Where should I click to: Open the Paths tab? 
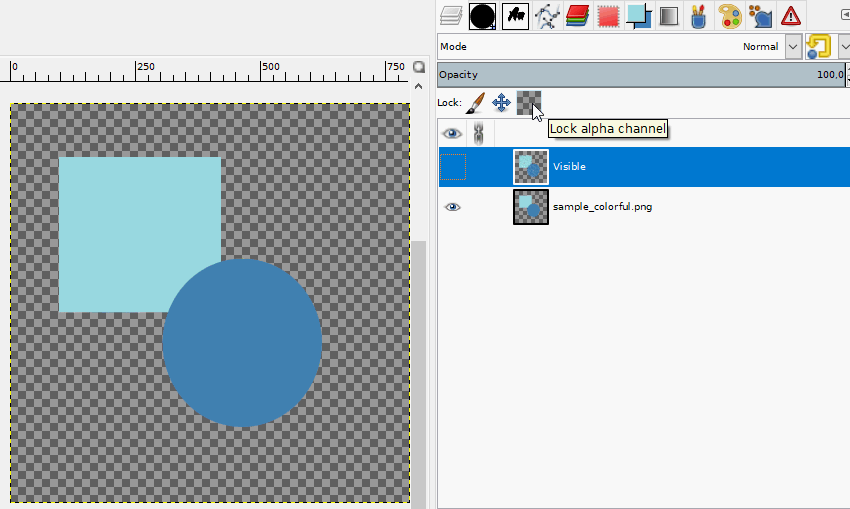[x=546, y=16]
